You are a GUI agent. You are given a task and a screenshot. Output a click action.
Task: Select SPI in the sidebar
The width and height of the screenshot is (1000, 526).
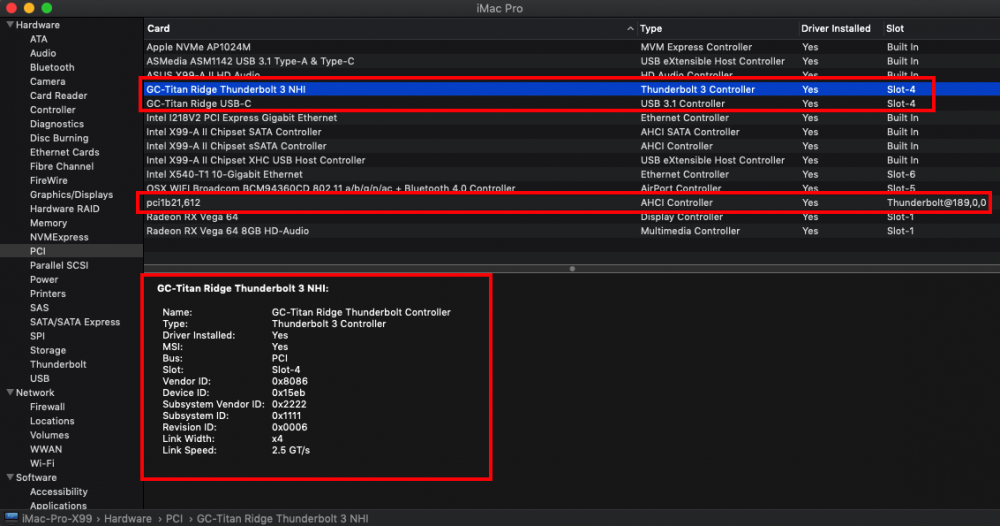[x=37, y=336]
